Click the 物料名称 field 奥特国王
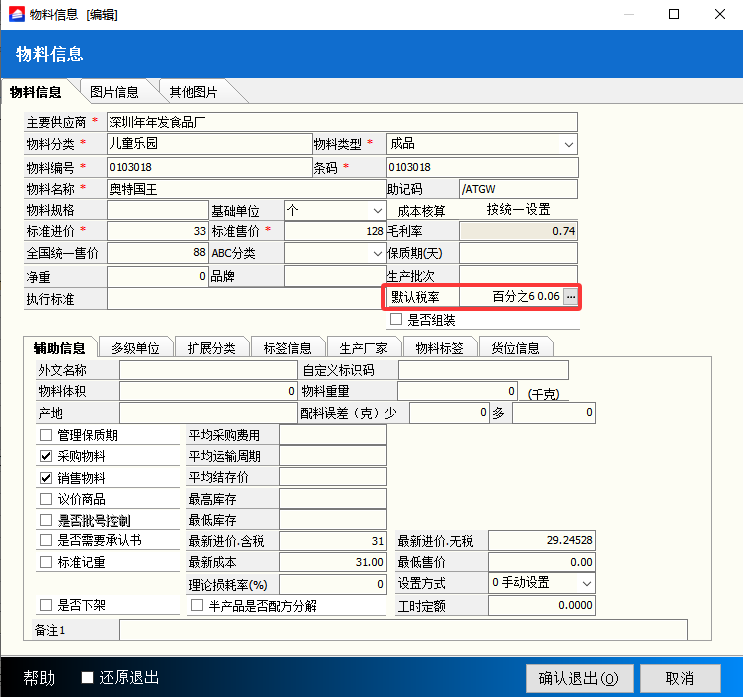The image size is (743, 697). (246, 189)
